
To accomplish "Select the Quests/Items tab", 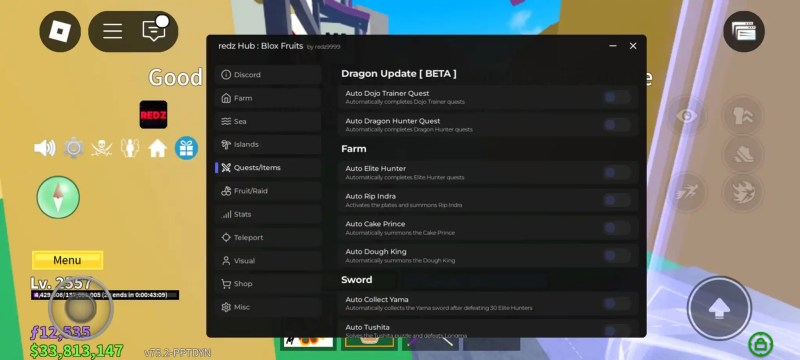I will pos(268,168).
